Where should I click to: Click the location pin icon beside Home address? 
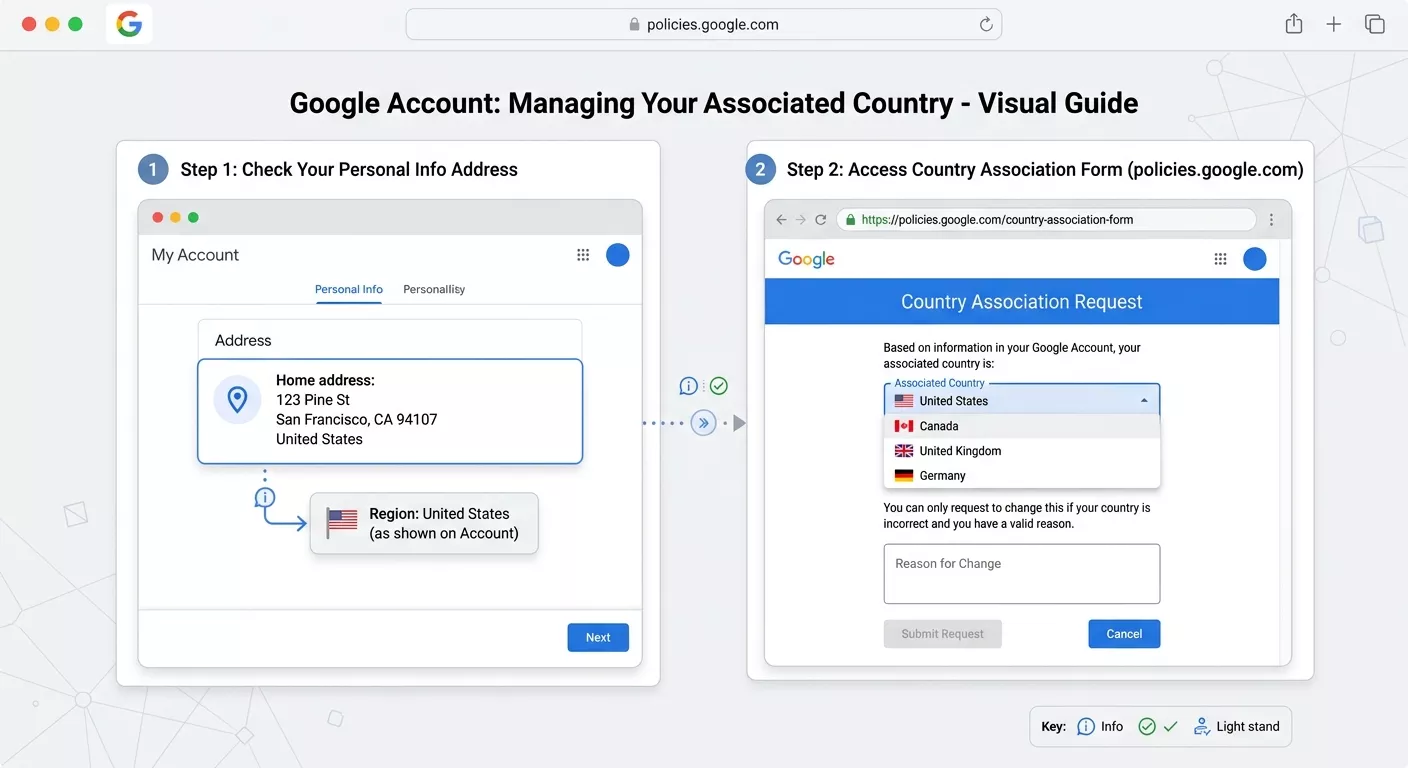click(237, 400)
